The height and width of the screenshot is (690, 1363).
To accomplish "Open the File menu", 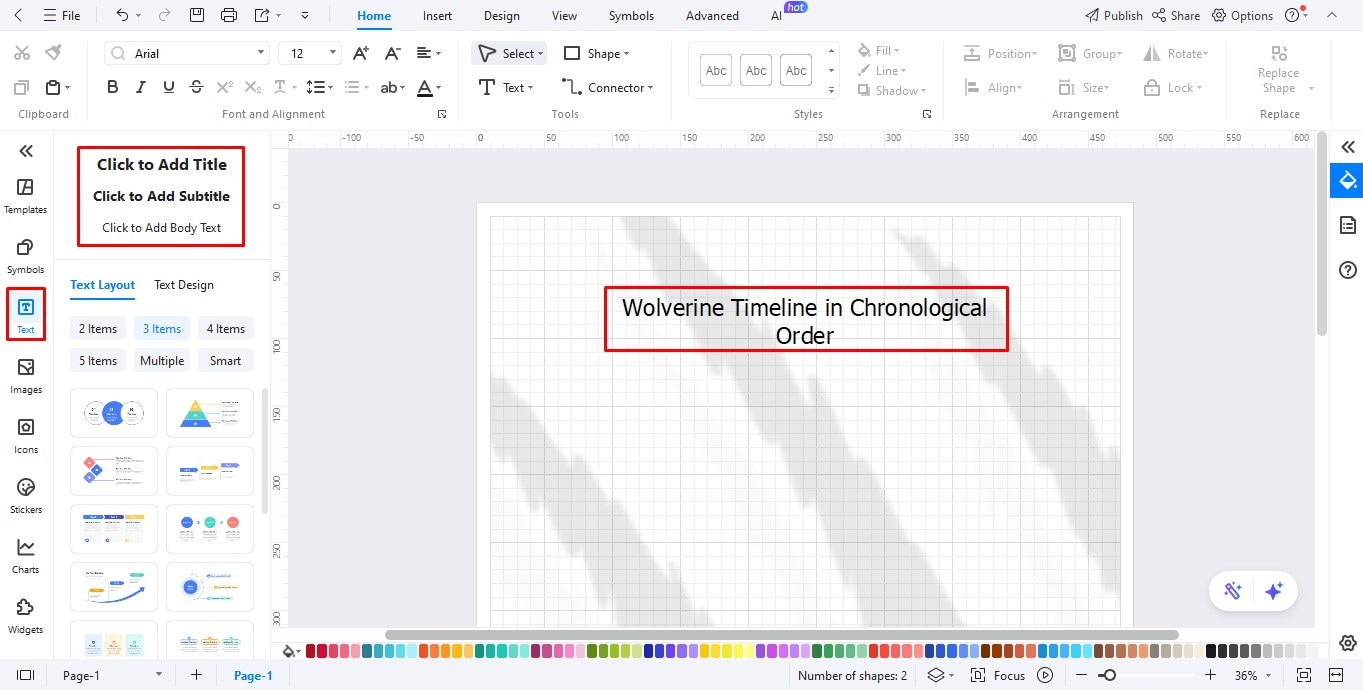I will pos(62,15).
